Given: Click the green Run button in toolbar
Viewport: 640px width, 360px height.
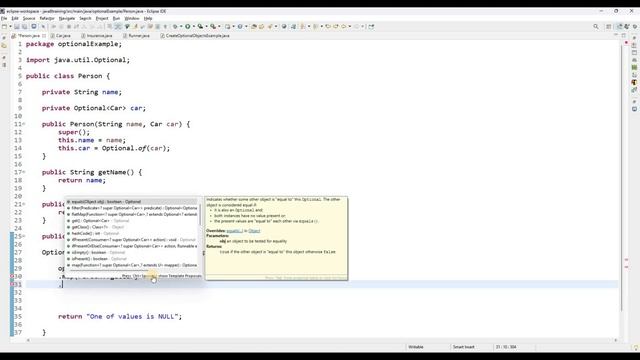Looking at the screenshot, I should point(188,27).
